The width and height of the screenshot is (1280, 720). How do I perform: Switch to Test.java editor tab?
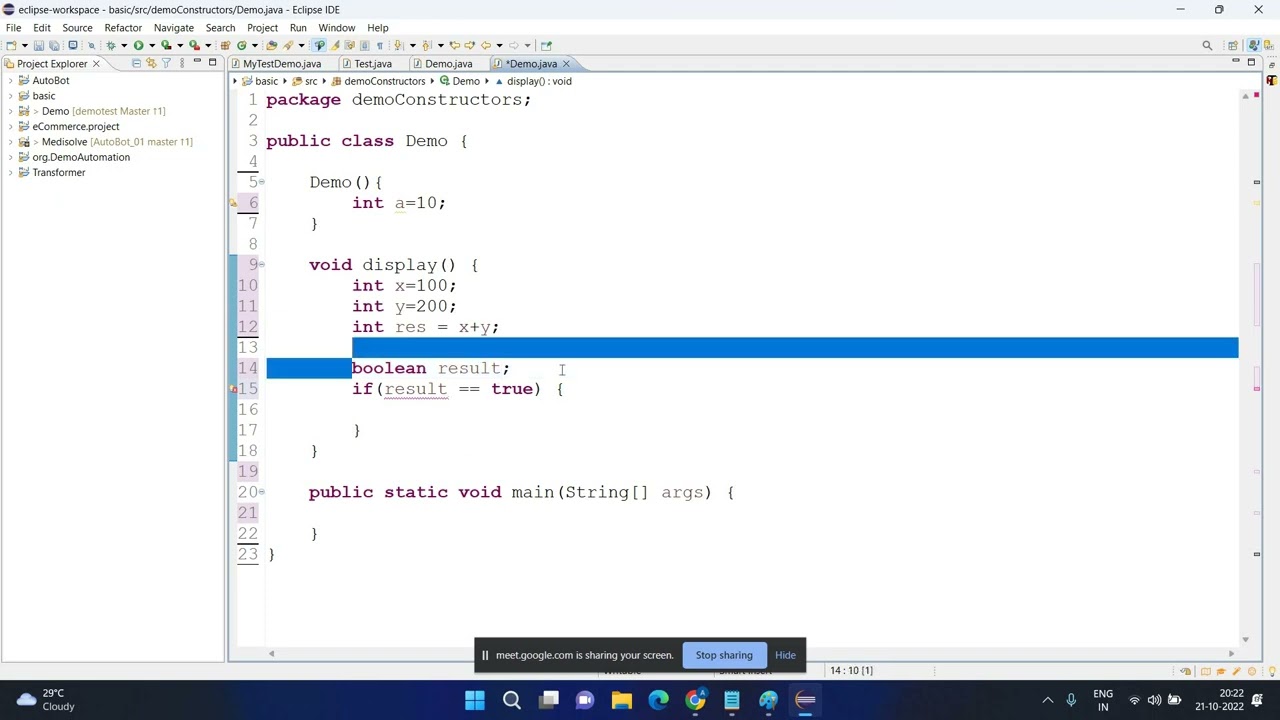373,64
